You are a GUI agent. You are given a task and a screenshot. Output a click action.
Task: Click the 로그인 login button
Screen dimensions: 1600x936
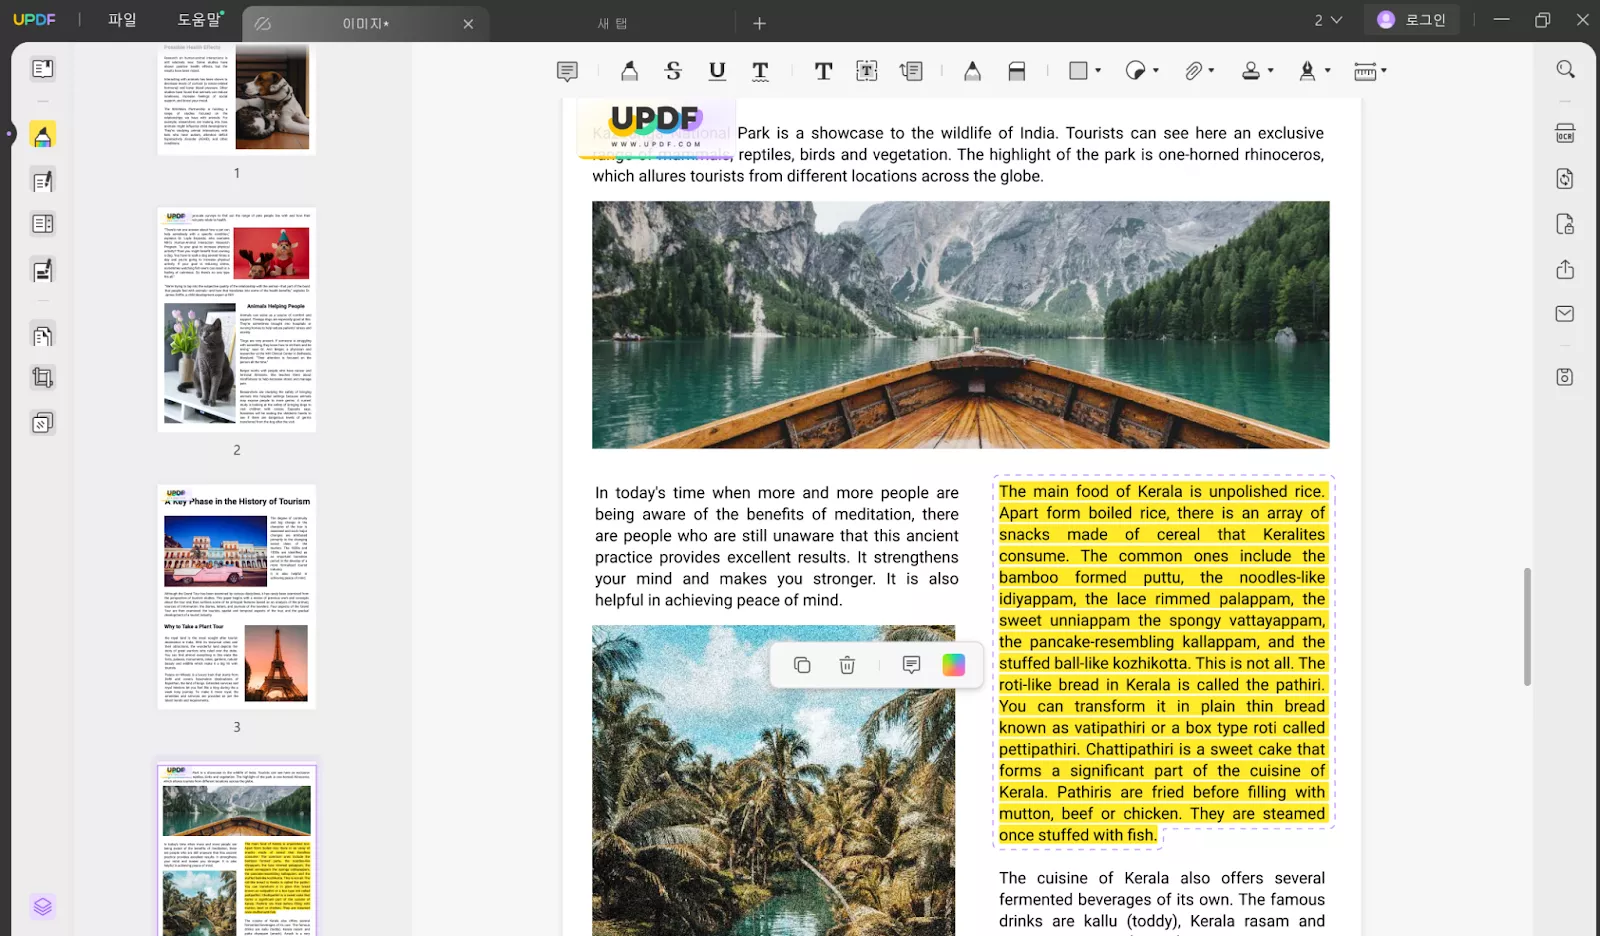click(x=1412, y=20)
